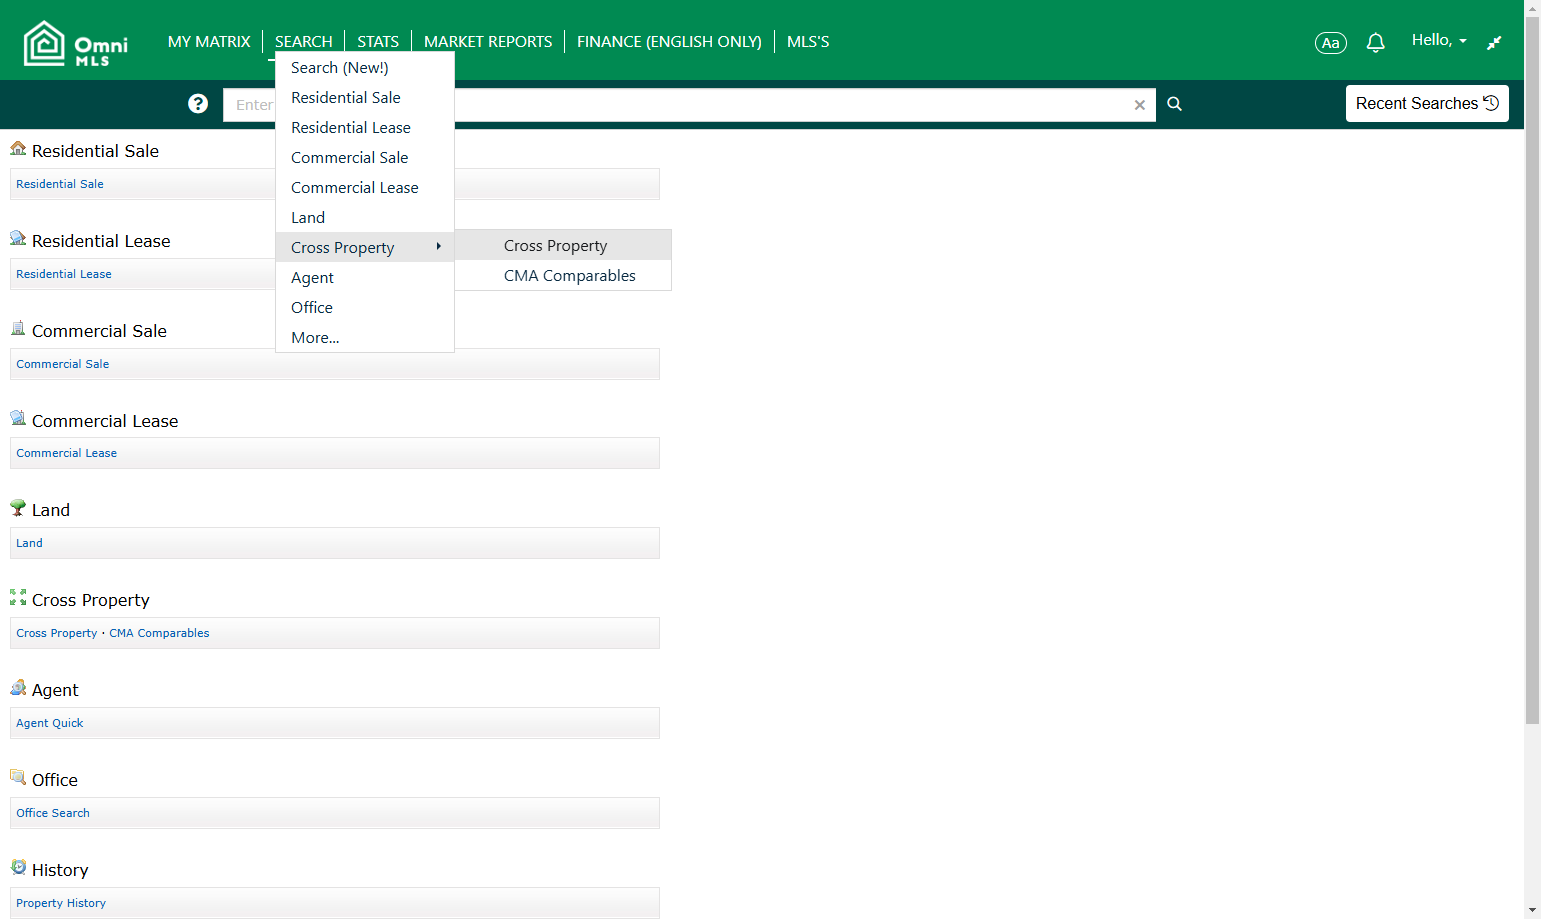Choose Residential Sale in the dropdown menu
This screenshot has height=919, width=1541.
click(x=365, y=98)
